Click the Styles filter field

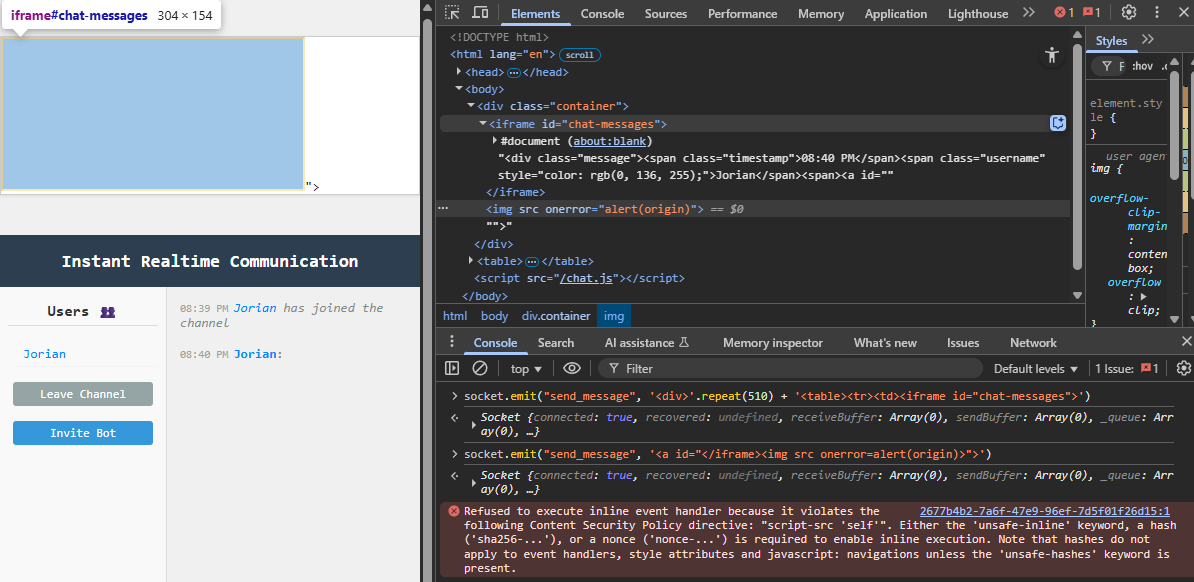point(1109,67)
